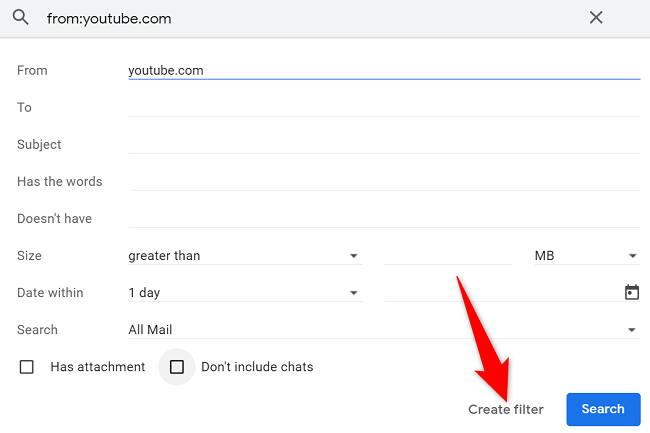This screenshot has height=433, width=650.
Task: Focus the From field containing youtube.com
Action: [384, 71]
